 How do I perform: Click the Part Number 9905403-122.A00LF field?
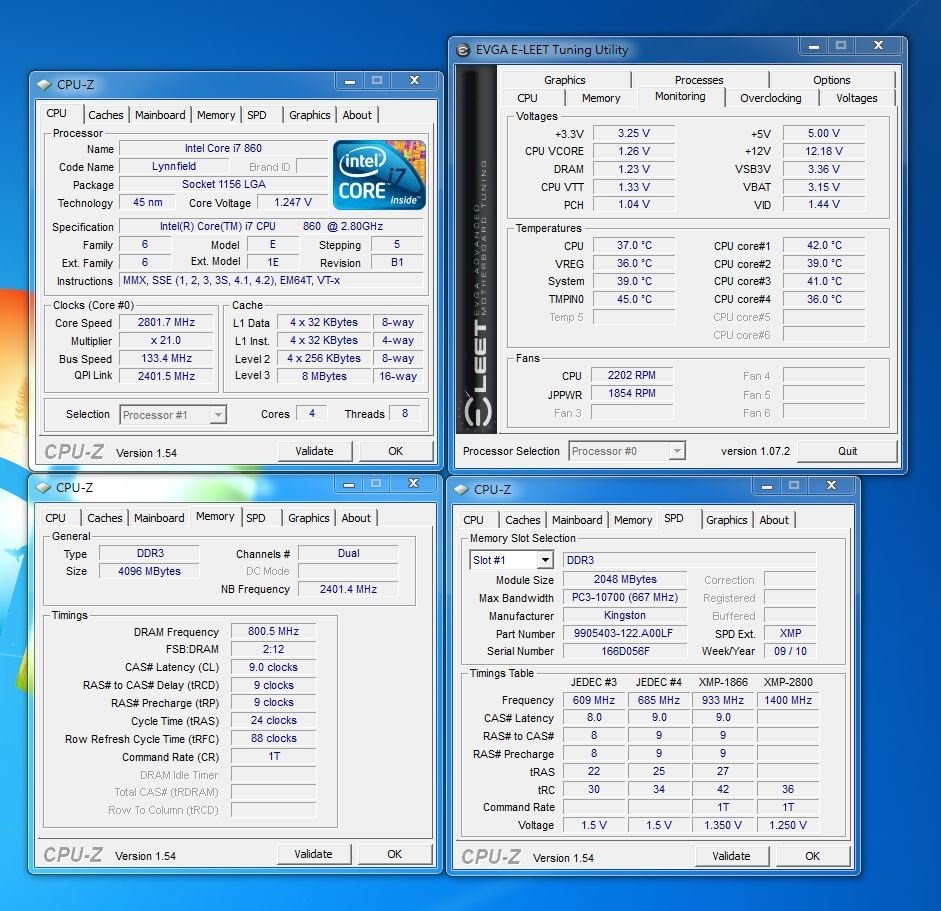[x=624, y=633]
